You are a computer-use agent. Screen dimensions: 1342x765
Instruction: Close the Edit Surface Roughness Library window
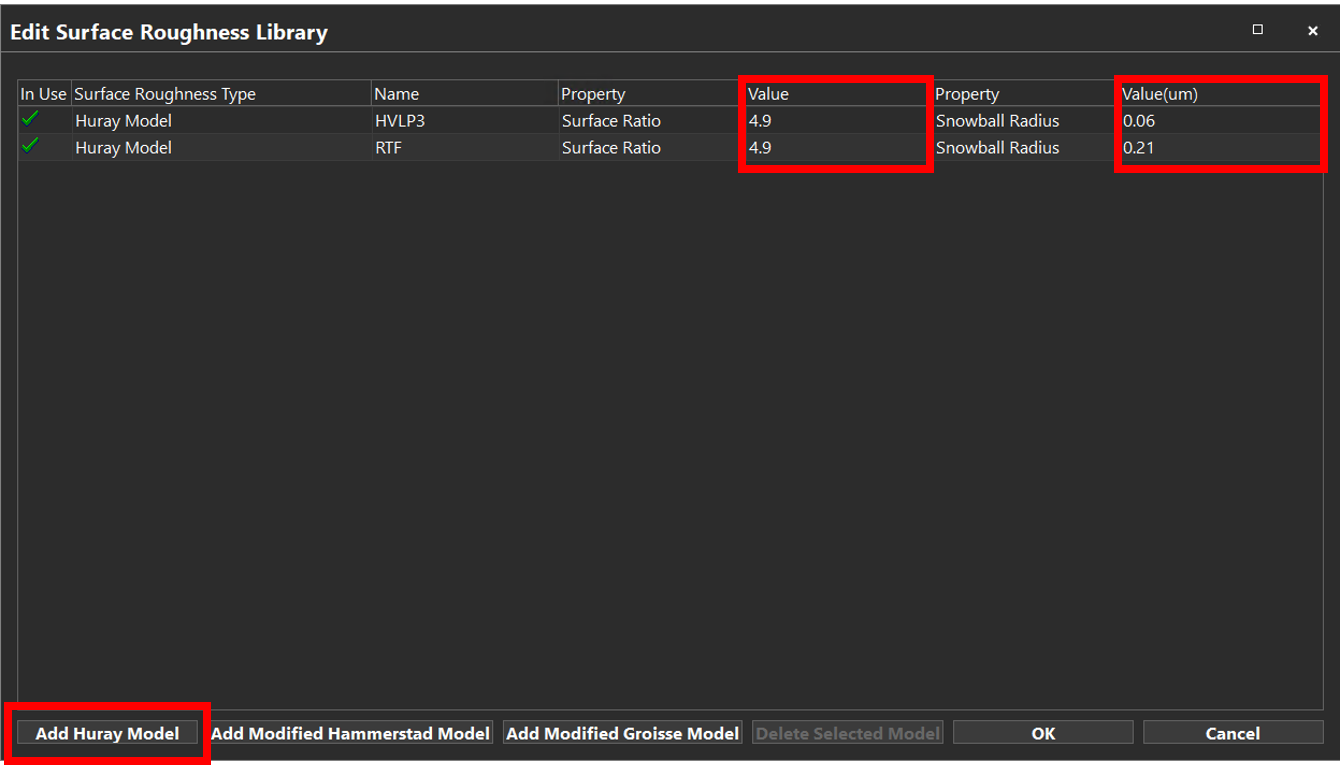[1313, 31]
